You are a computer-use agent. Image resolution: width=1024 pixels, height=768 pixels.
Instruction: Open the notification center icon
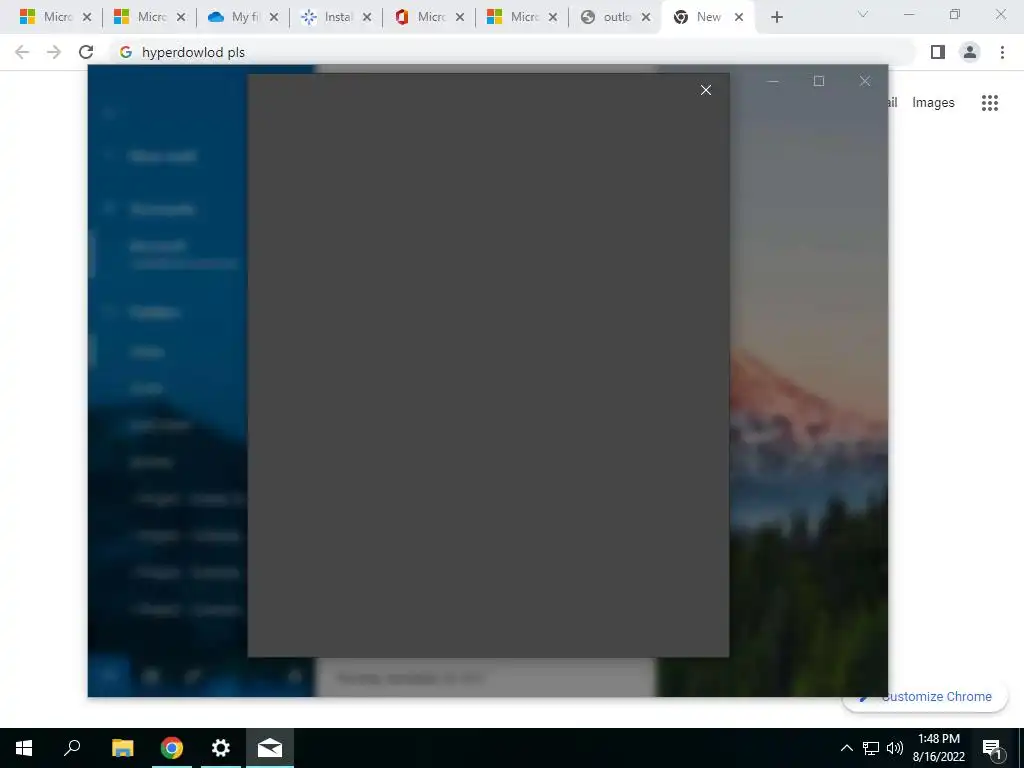point(992,748)
